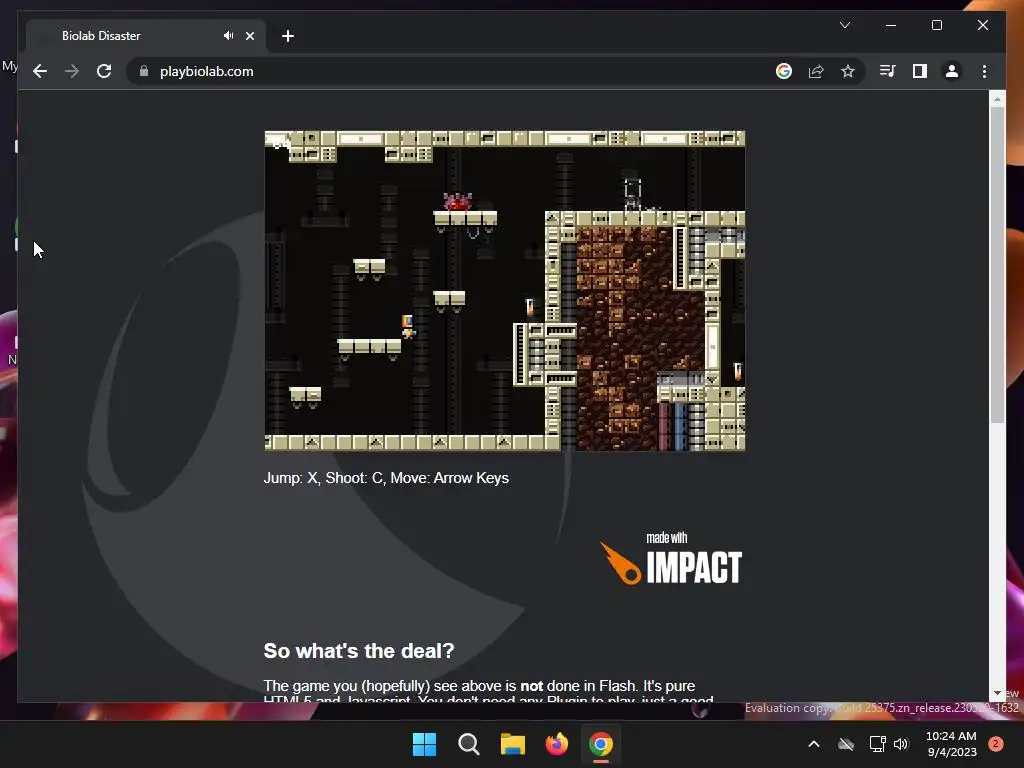The image size is (1024, 768).
Task: Select the Biolab Disaster tab
Action: pos(146,36)
